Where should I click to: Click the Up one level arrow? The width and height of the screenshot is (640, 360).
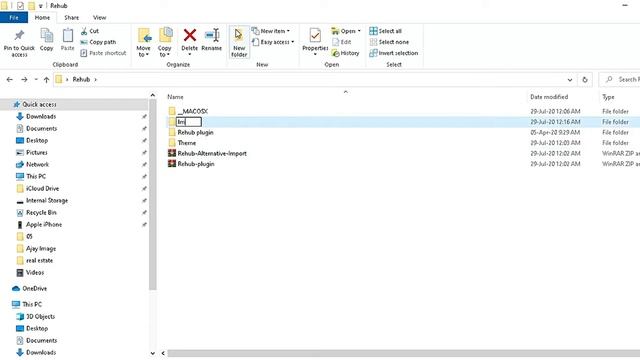pos(47,80)
